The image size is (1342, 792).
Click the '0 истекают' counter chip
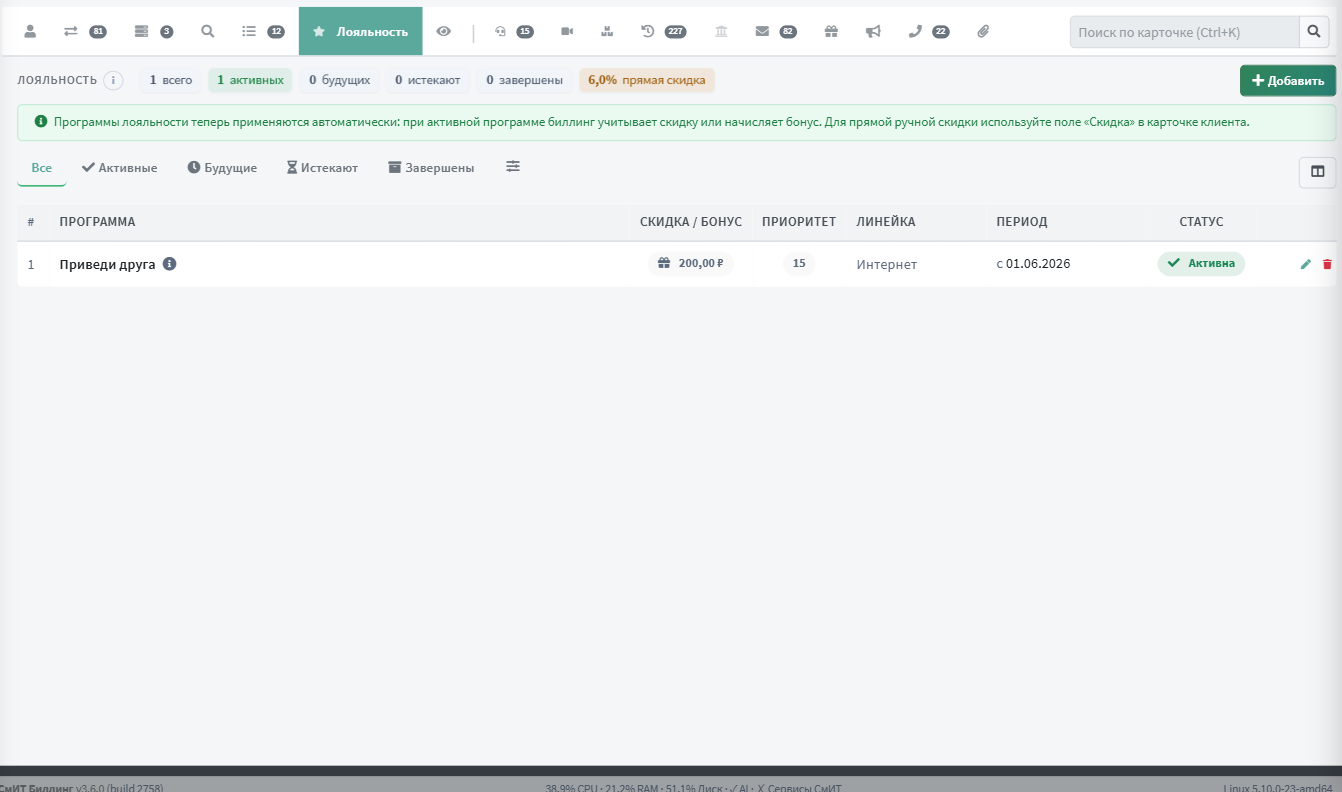(x=428, y=80)
